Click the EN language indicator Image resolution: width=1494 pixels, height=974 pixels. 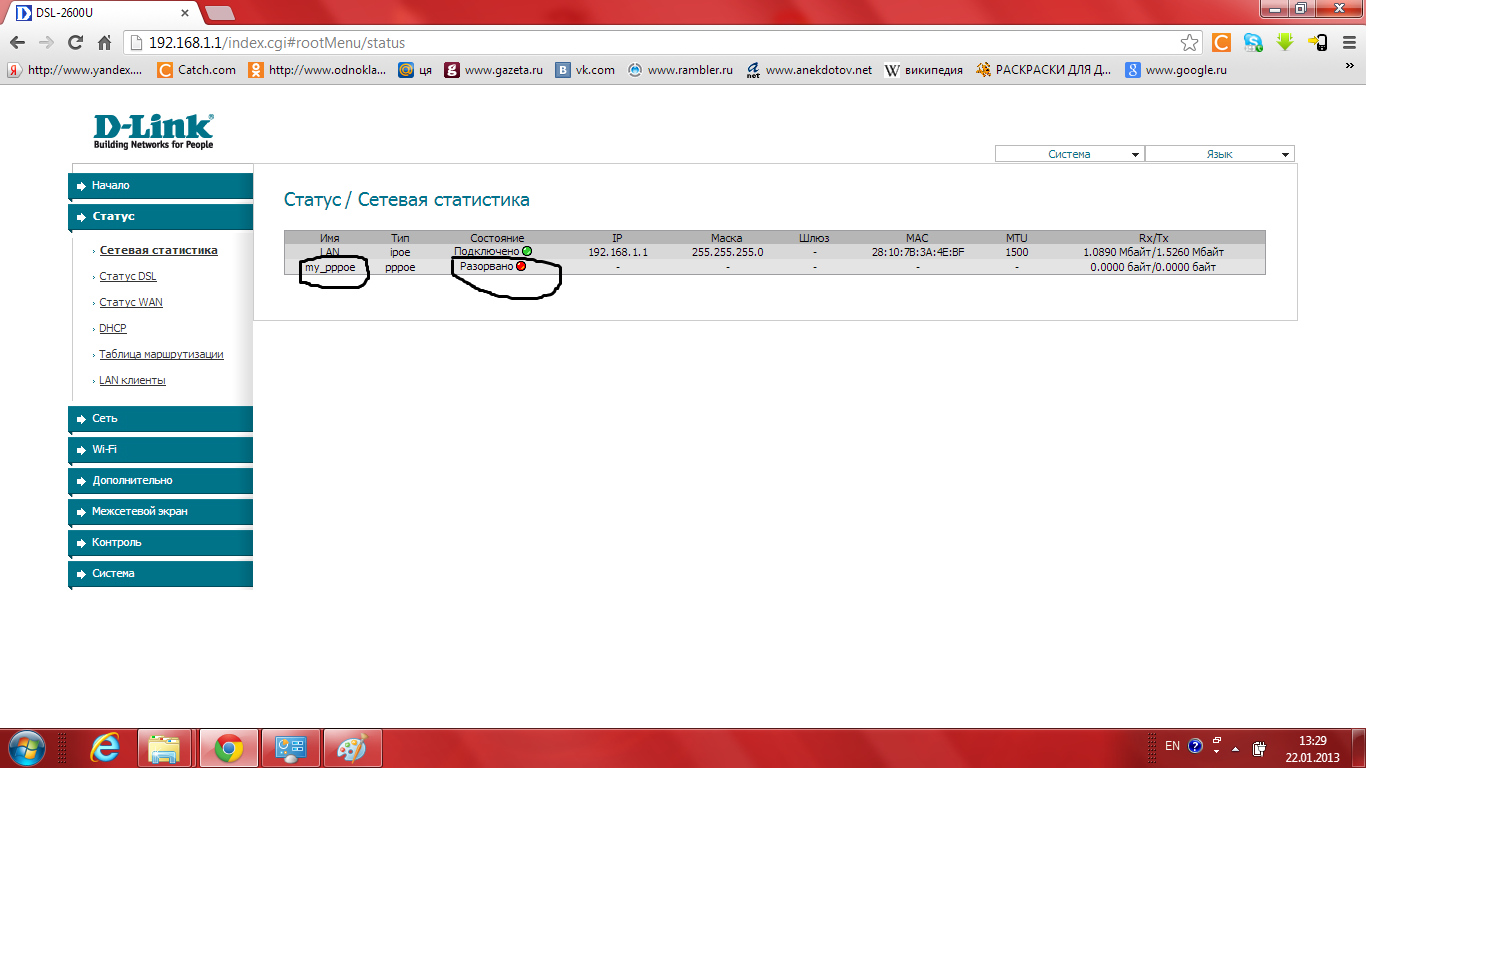1172,746
